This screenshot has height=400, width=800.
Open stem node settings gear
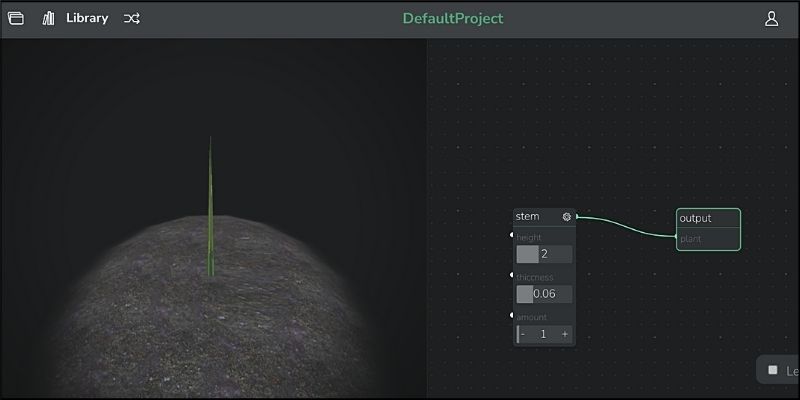566,217
